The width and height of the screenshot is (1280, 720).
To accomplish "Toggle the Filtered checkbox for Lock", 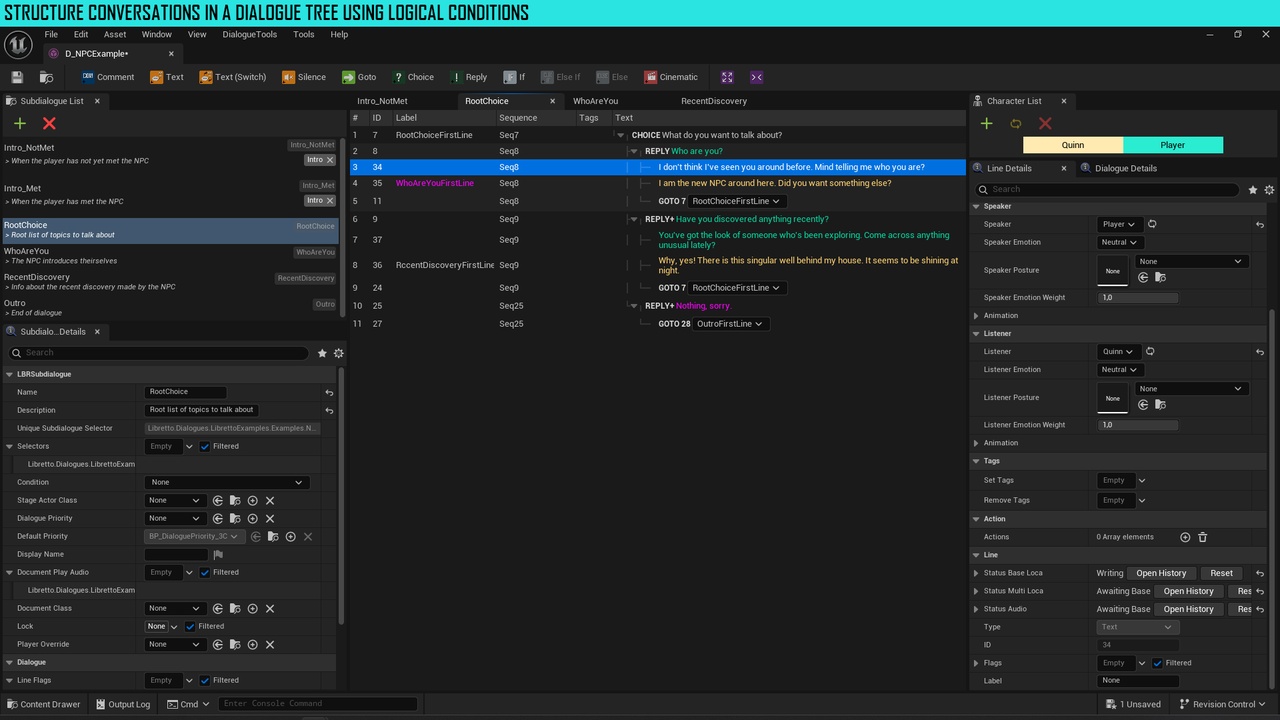I will tap(190, 626).
